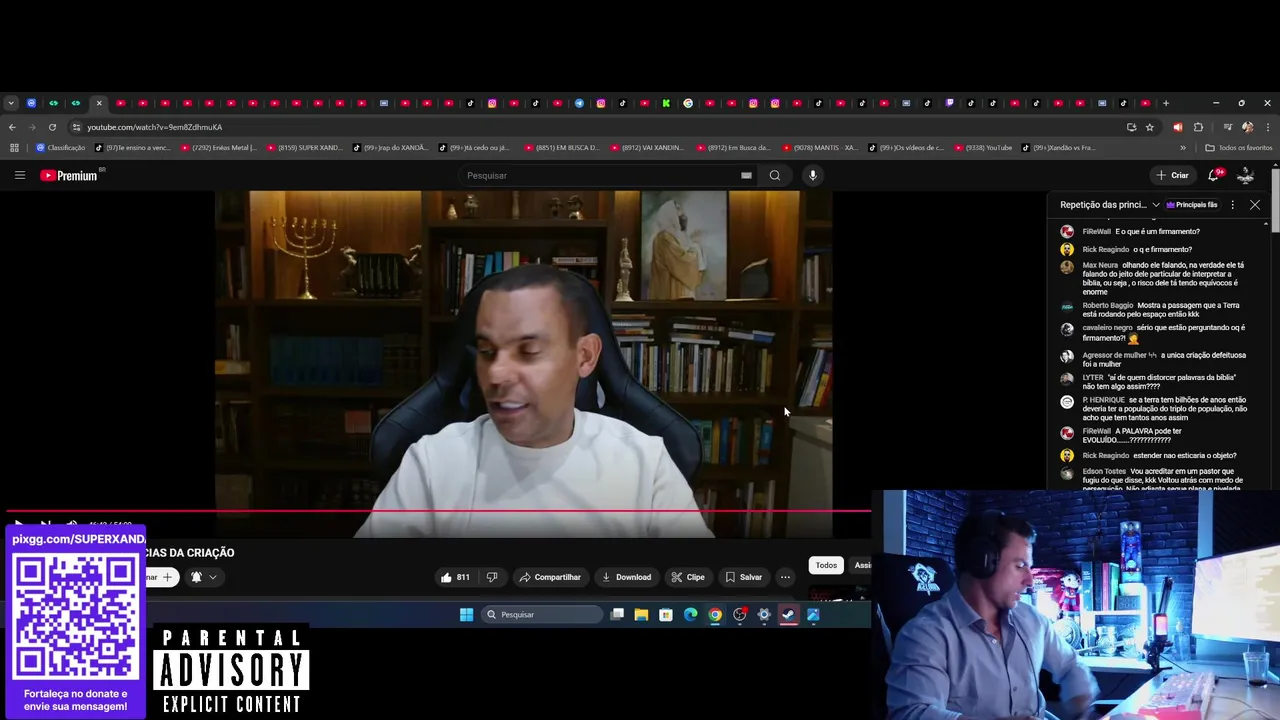1280x720 pixels.
Task: Open the on-screen keyboard in search box
Action: (746, 175)
